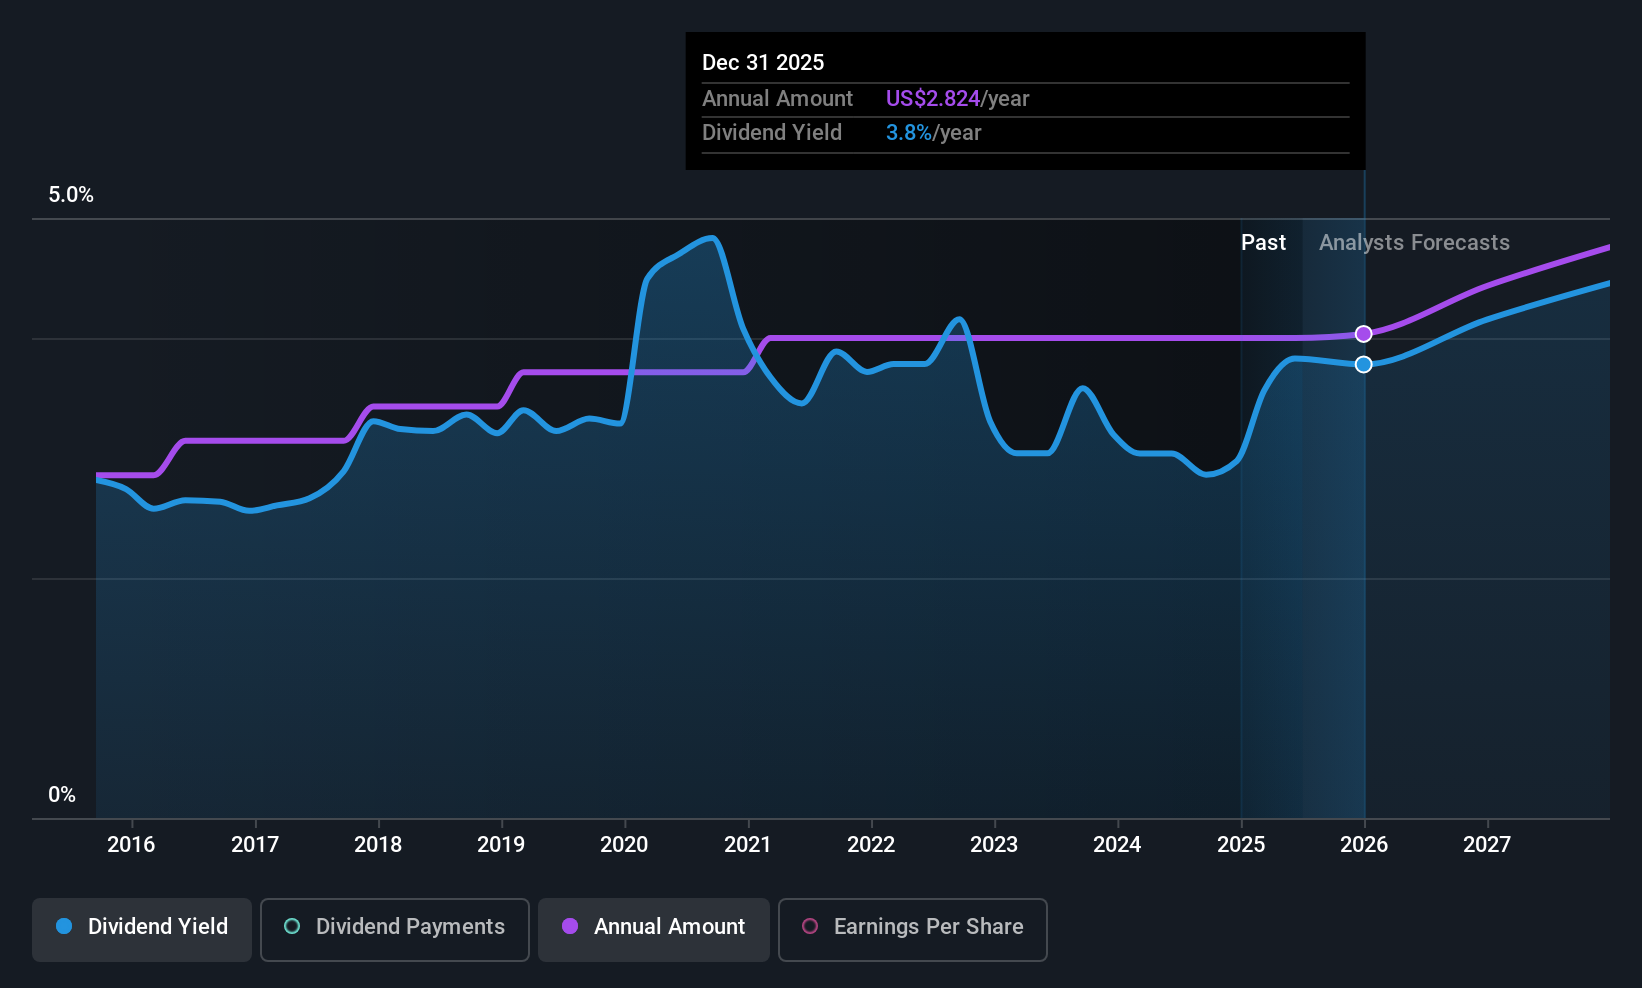Enable the Earnings Per Share series
The height and width of the screenshot is (988, 1642).
[x=913, y=930]
